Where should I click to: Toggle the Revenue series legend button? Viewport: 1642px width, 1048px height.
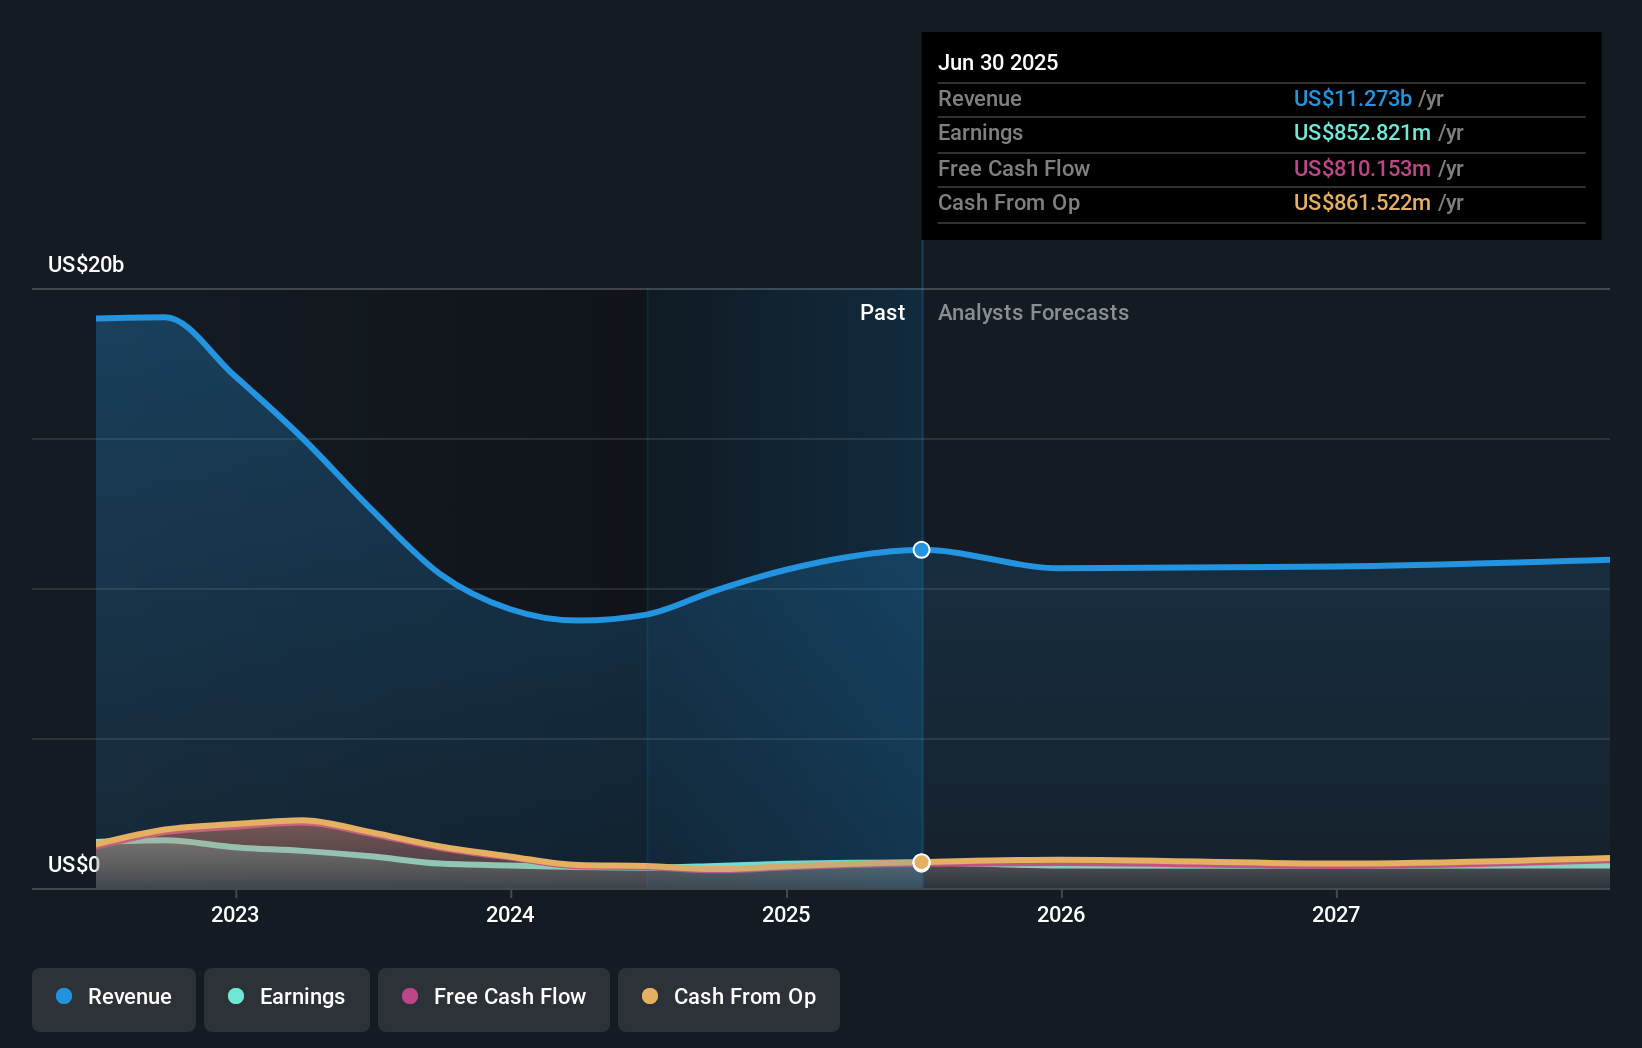click(114, 999)
